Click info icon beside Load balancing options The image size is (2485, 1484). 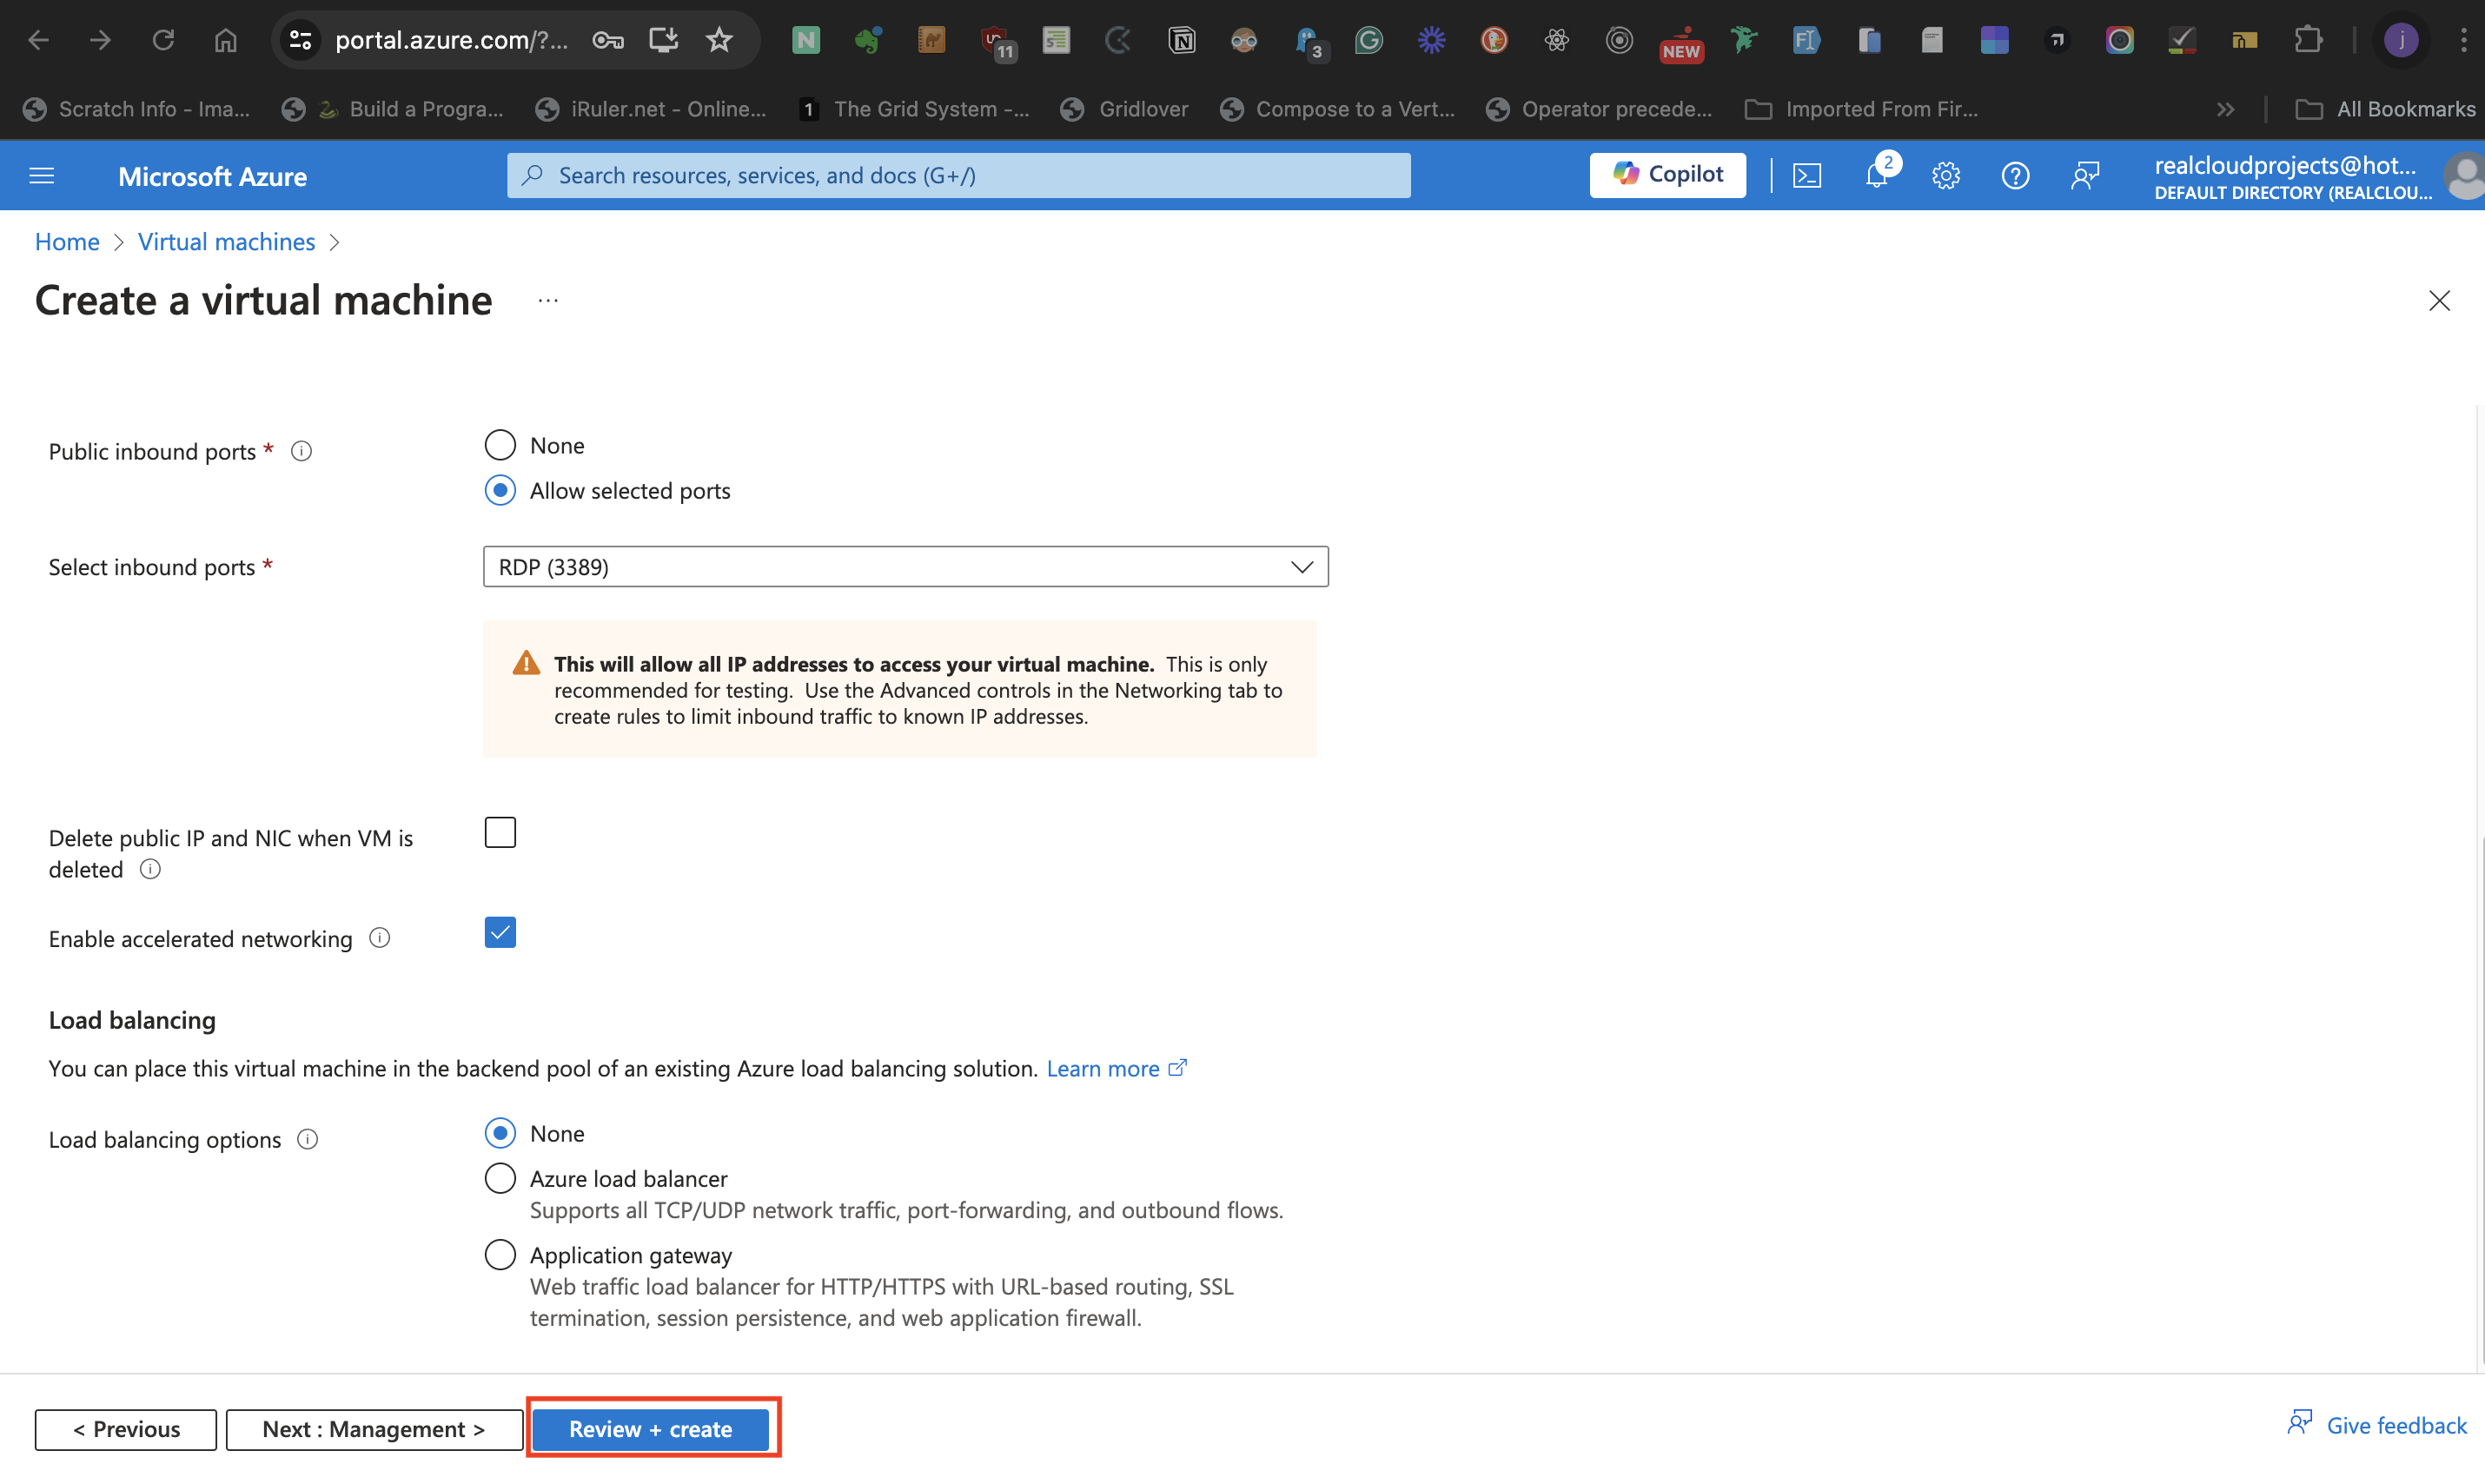[307, 1139]
